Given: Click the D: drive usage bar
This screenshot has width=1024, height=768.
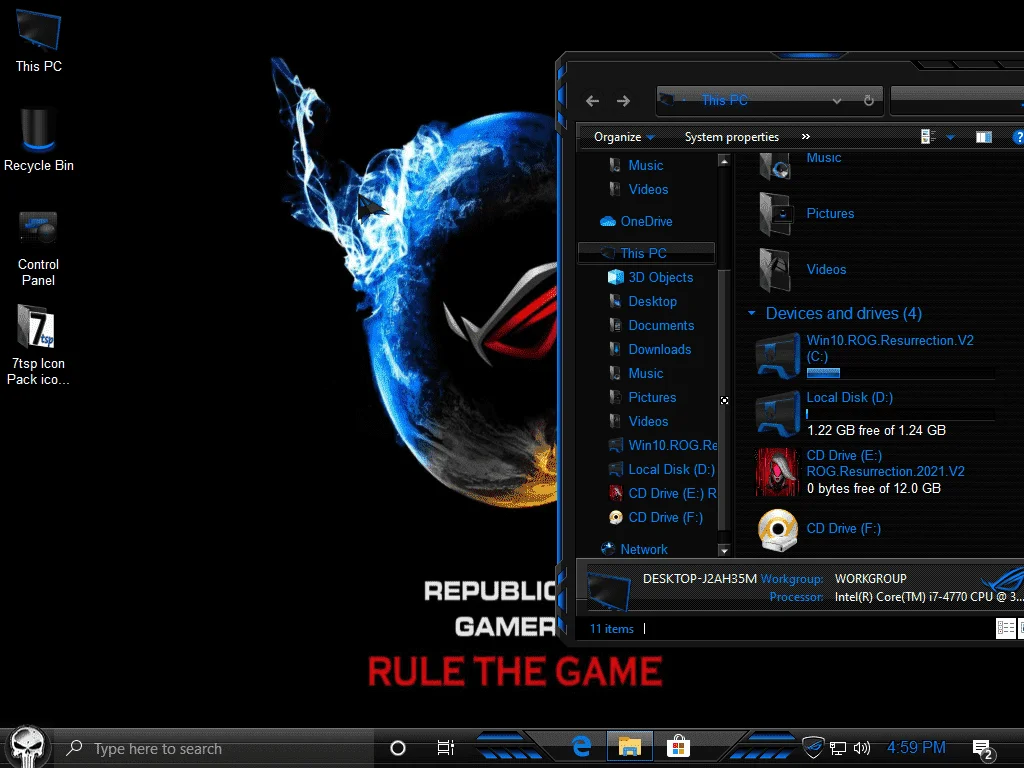Looking at the screenshot, I should (x=901, y=414).
